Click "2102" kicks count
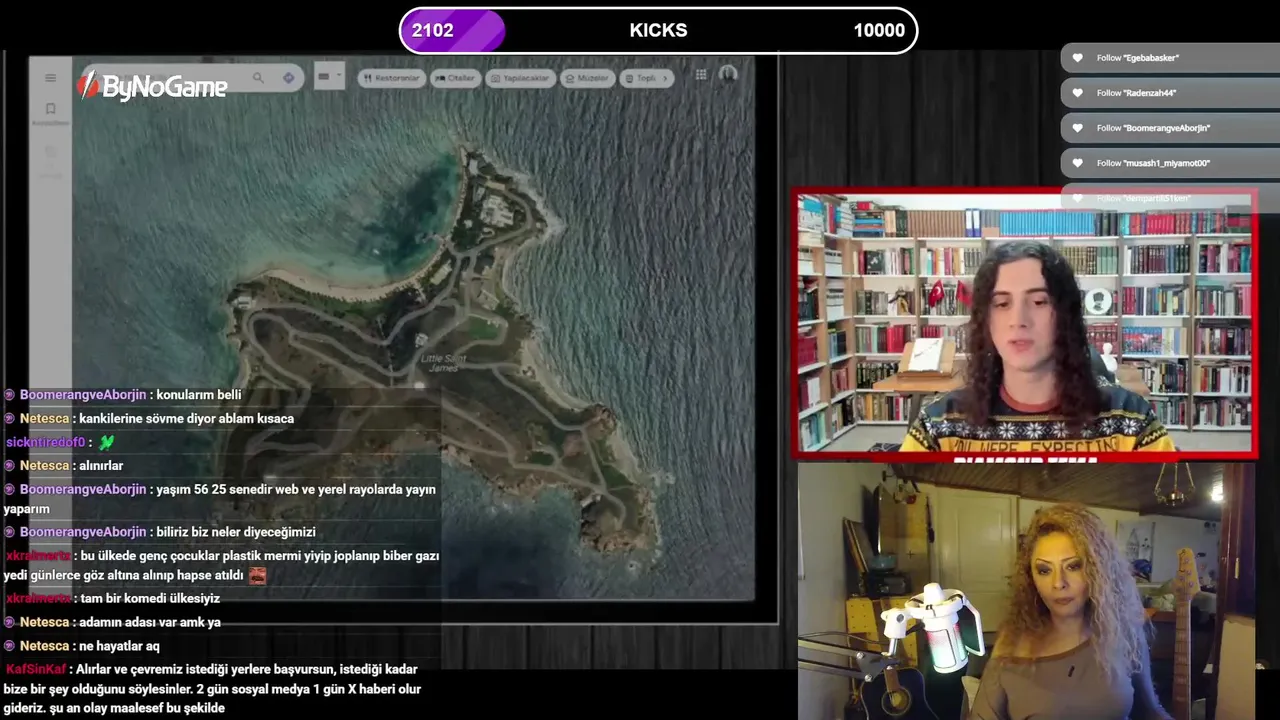Screen dimensions: 1280x720 pyautogui.click(x=433, y=30)
